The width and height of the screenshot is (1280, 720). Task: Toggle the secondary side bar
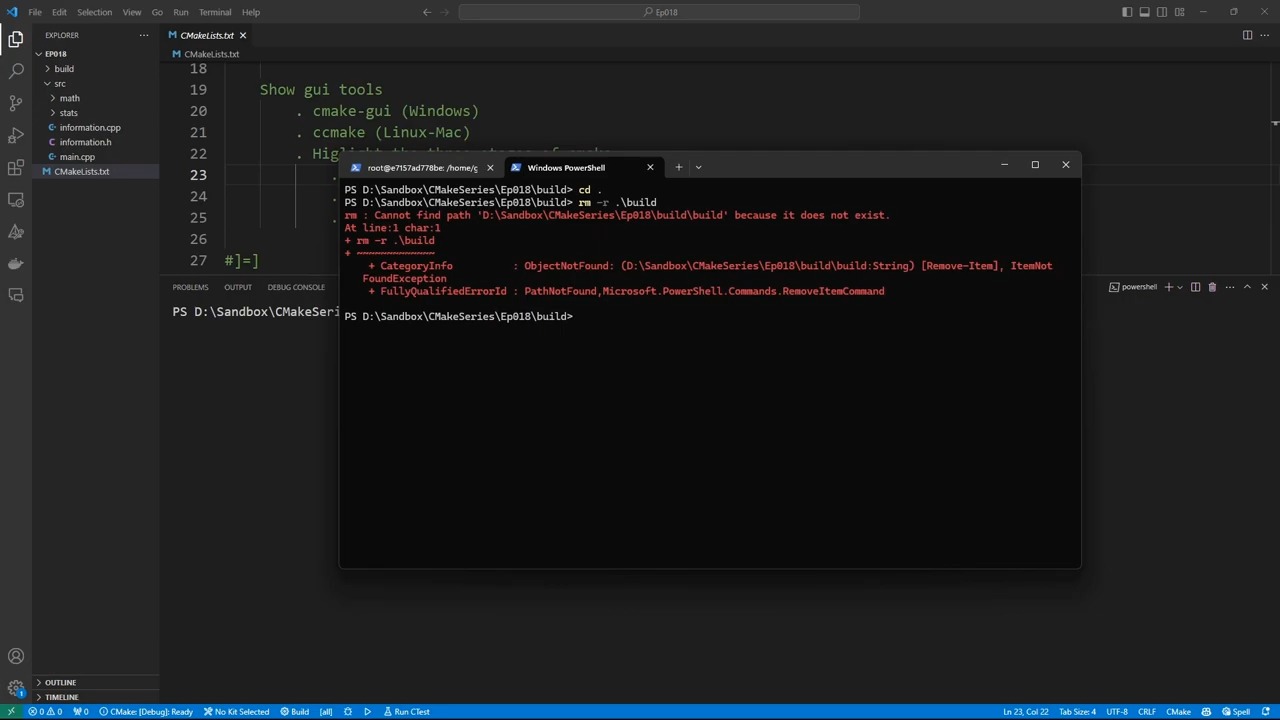click(1162, 12)
